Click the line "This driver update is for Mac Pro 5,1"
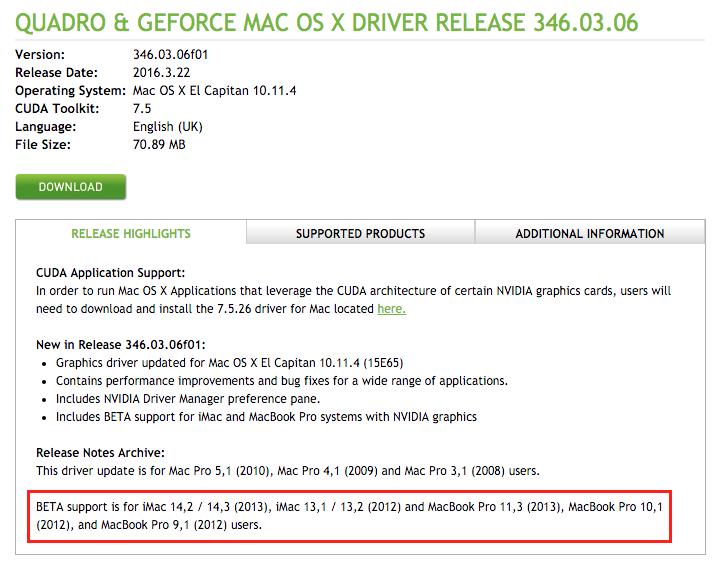The image size is (720, 564). pyautogui.click(x=288, y=471)
